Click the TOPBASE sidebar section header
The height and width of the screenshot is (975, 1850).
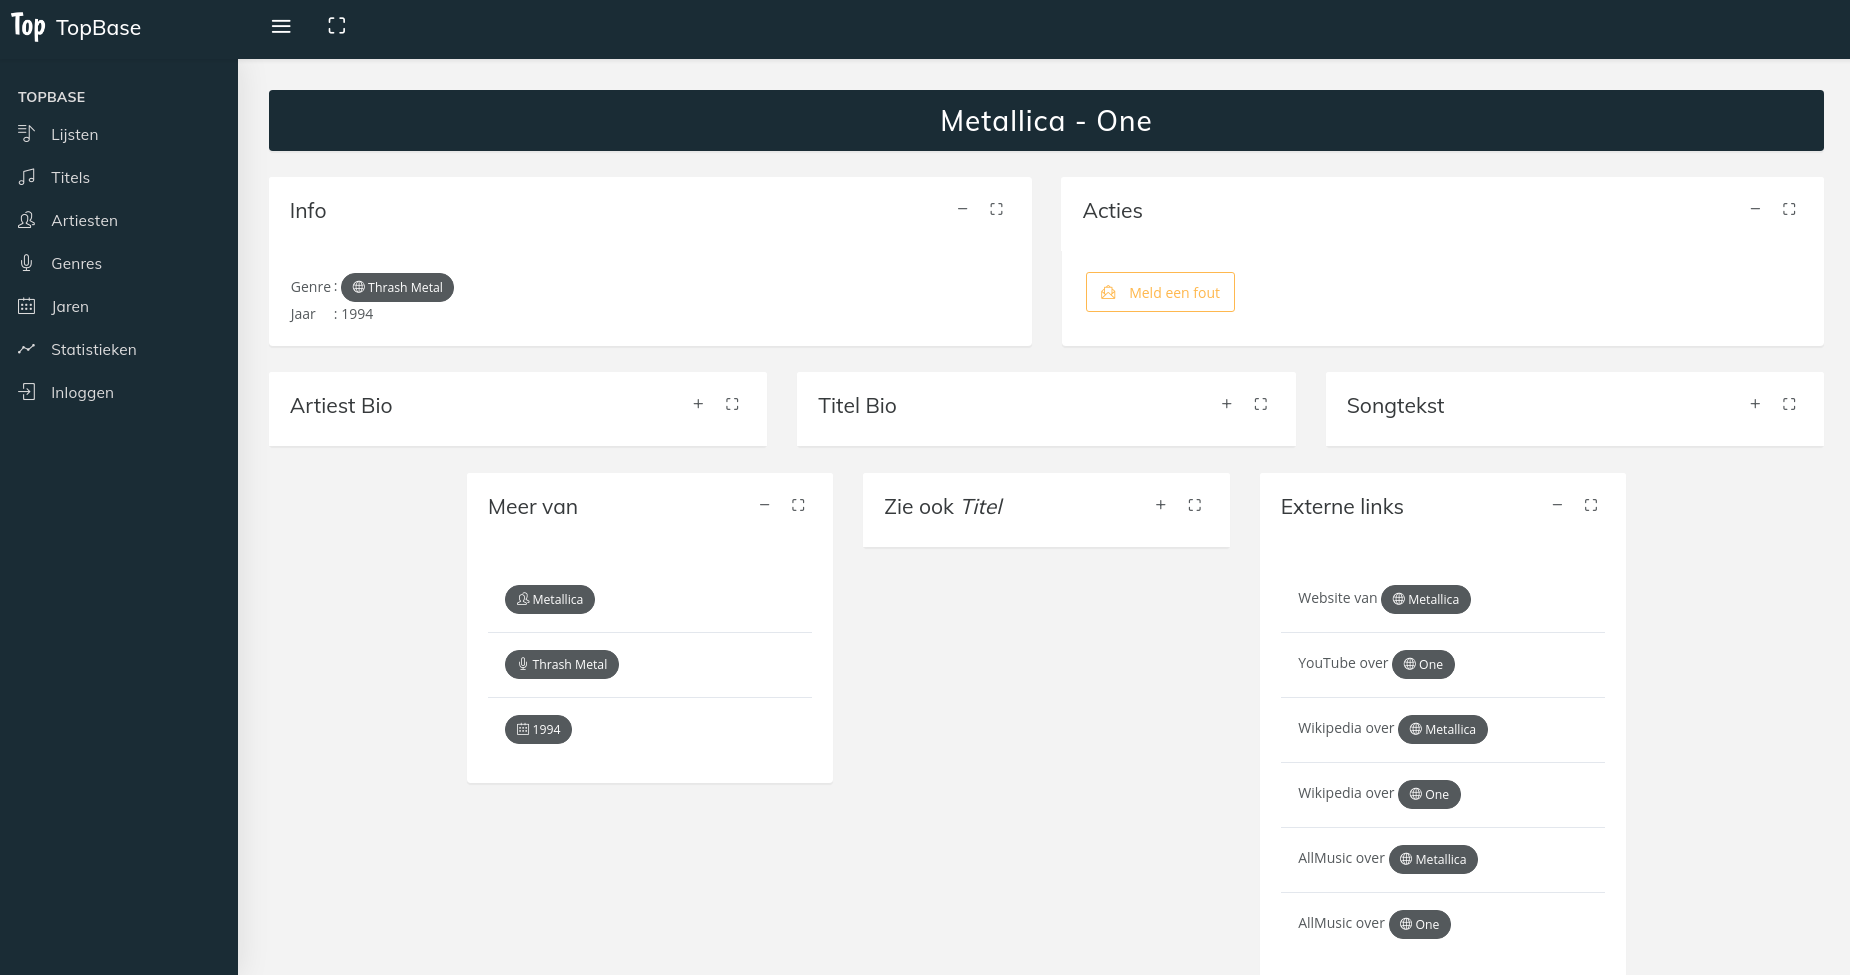click(x=51, y=97)
